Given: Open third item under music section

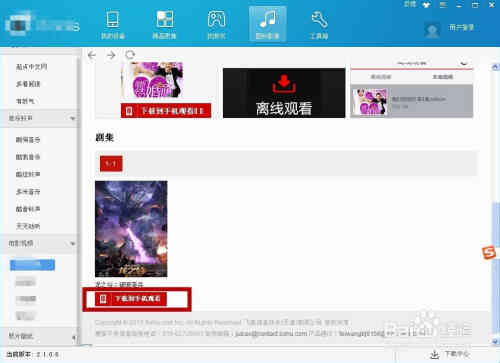Looking at the screenshot, I should pyautogui.click(x=28, y=174).
